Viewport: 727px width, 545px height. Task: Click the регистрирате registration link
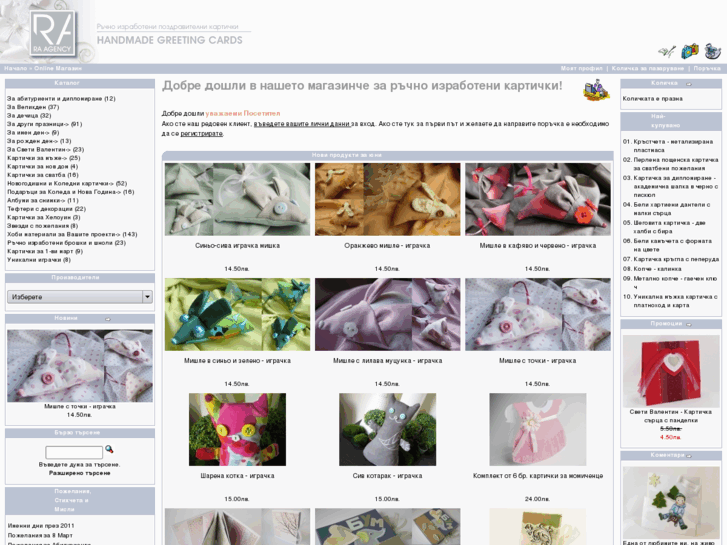pyautogui.click(x=202, y=133)
